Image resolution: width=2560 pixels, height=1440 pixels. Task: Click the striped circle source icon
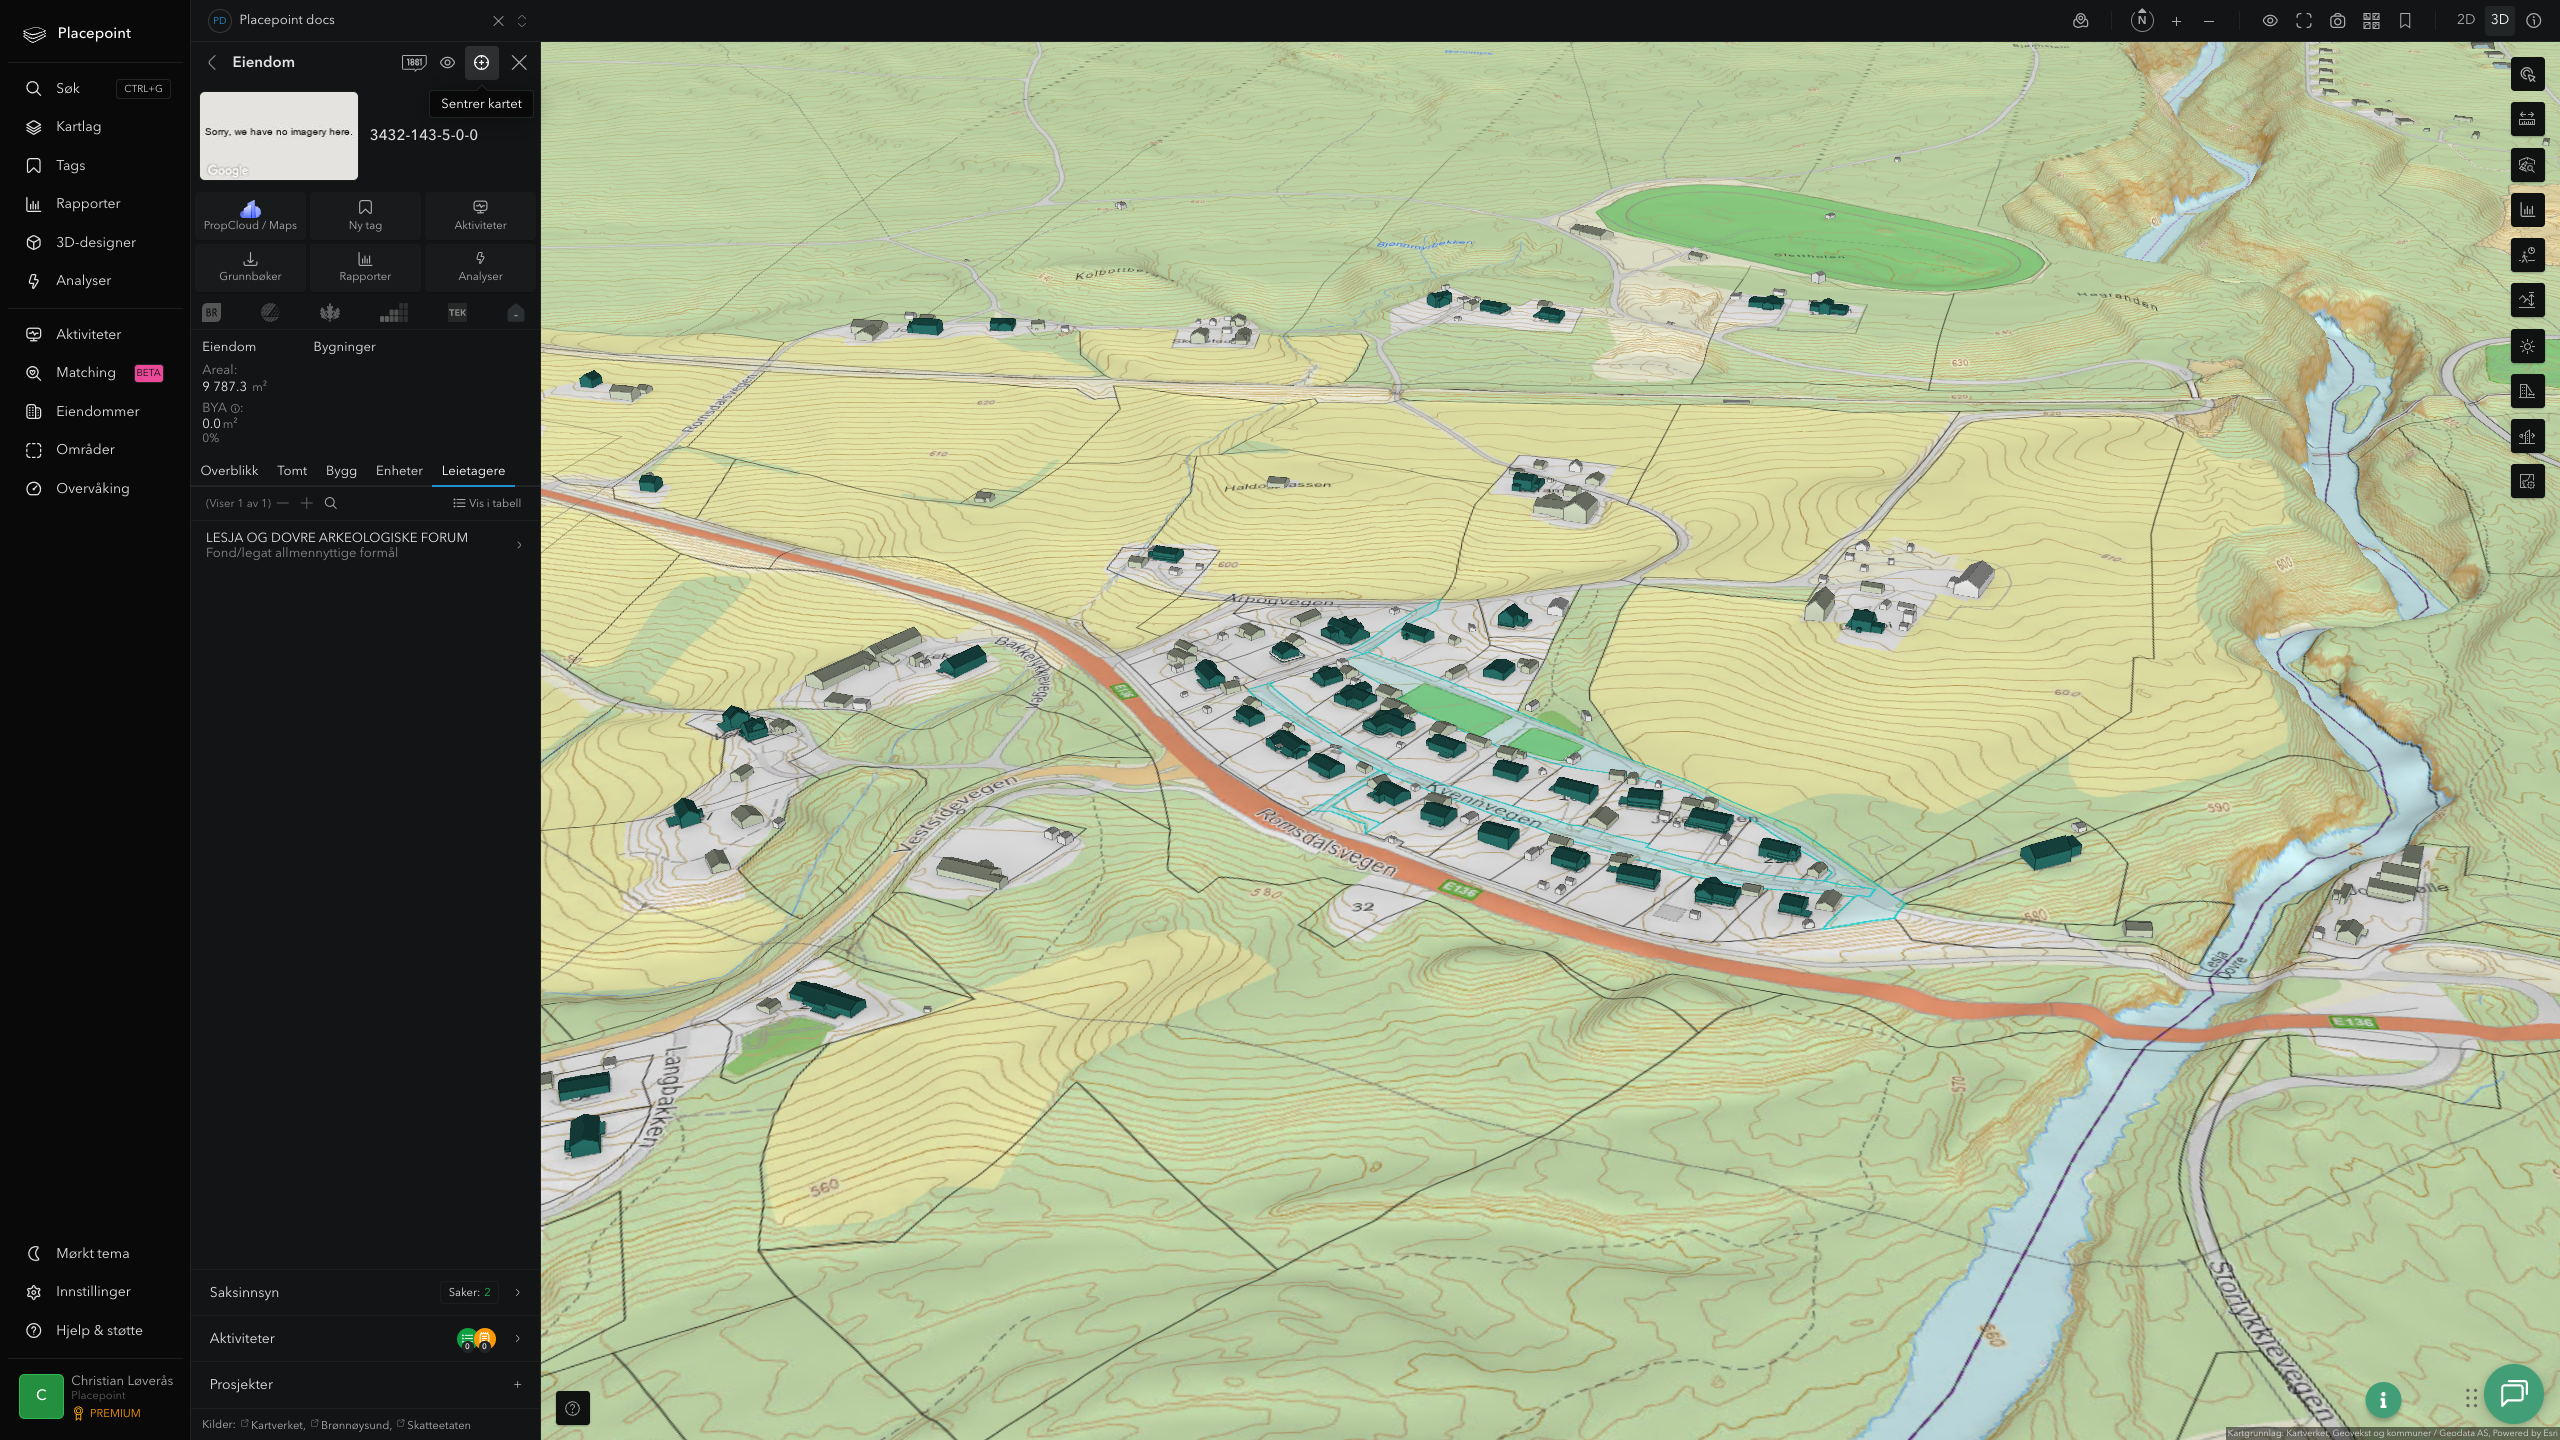tap(270, 313)
